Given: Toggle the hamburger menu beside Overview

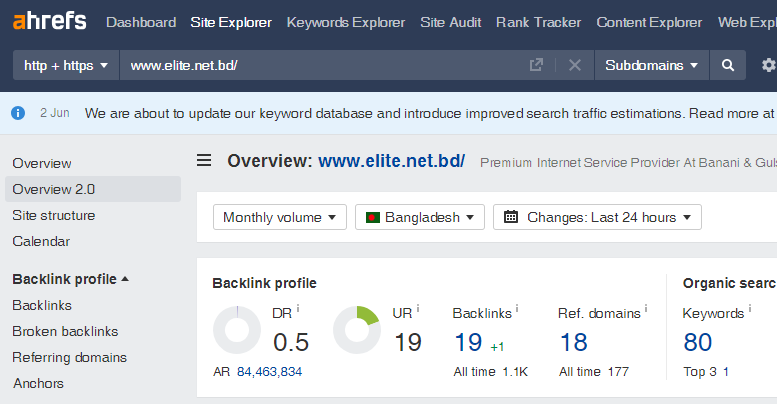Looking at the screenshot, I should [204, 160].
